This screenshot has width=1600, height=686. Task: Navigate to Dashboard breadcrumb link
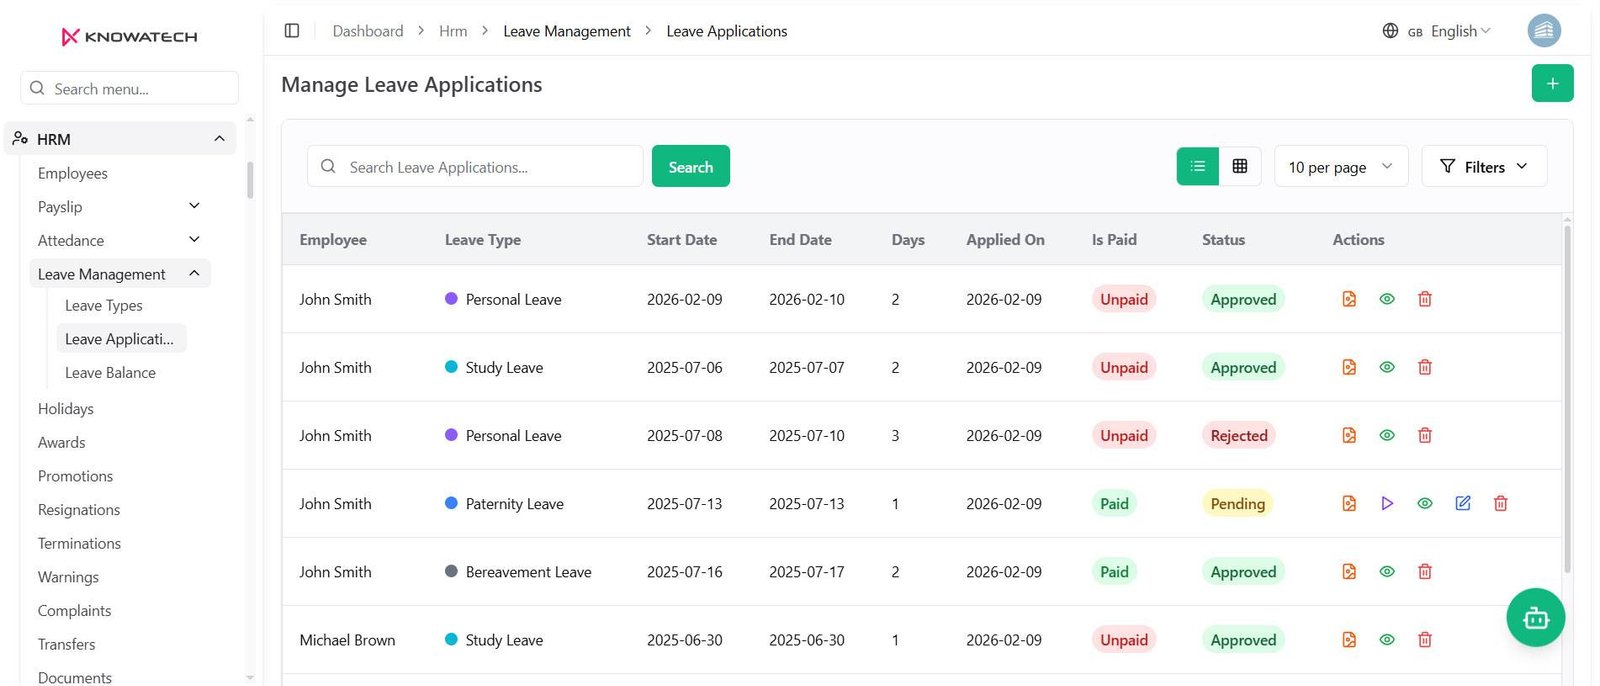coord(368,31)
